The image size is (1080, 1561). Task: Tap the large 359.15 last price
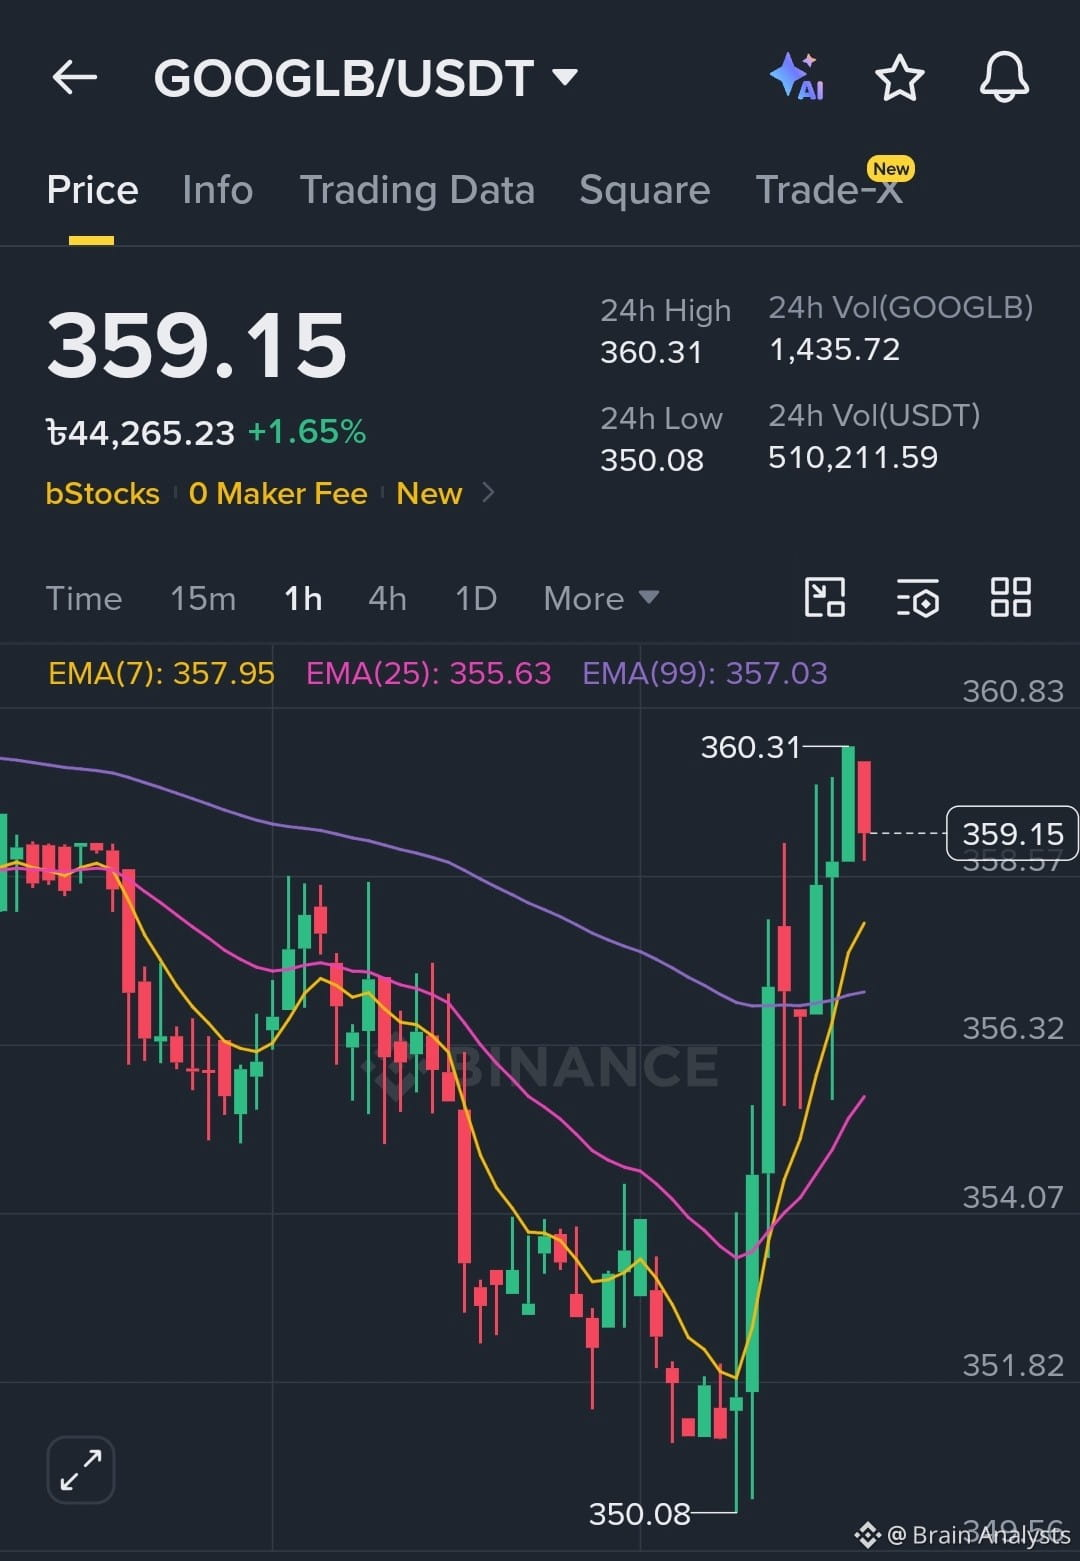pyautogui.click(x=197, y=346)
